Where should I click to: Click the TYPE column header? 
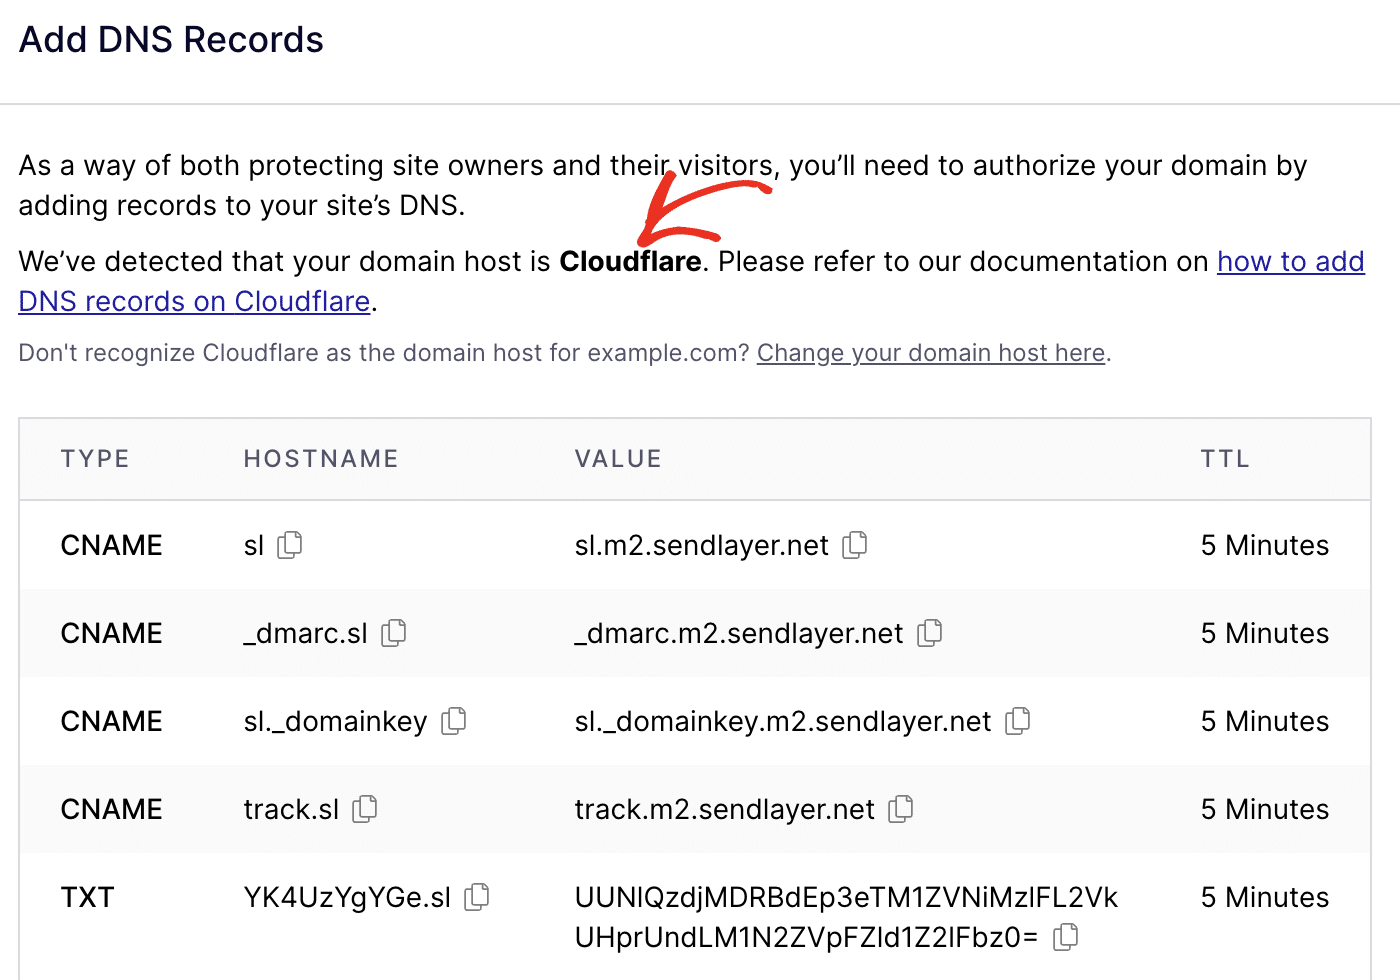coord(95,458)
